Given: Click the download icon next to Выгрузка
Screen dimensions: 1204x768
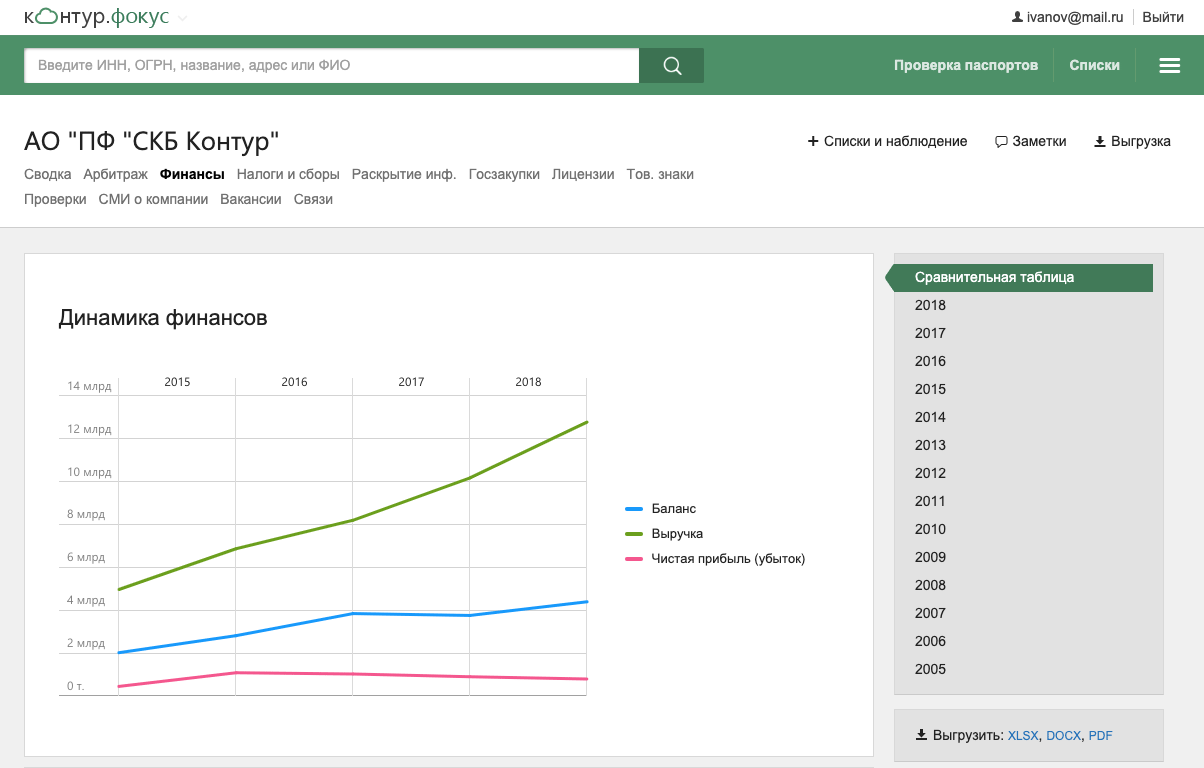Looking at the screenshot, I should (1100, 141).
